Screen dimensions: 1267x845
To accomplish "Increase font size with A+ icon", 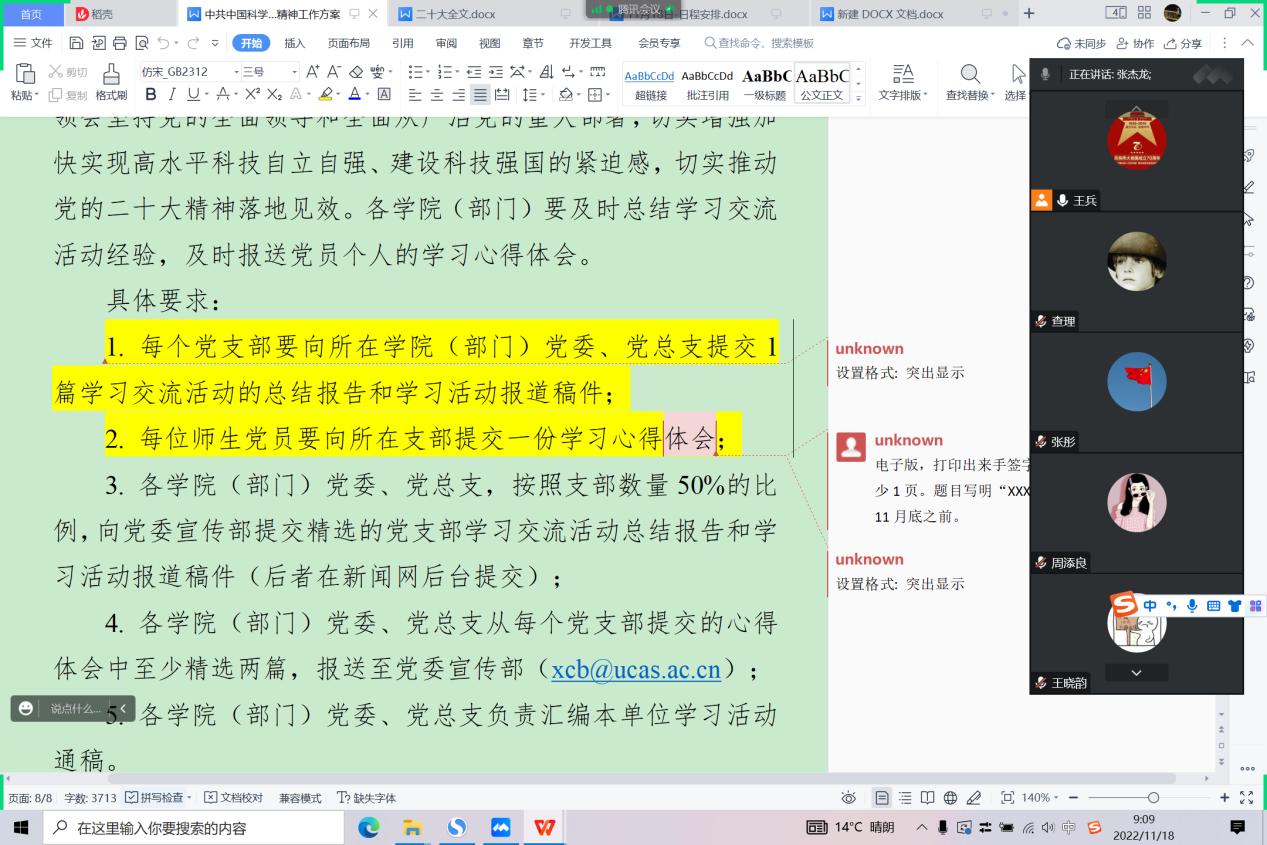I will tap(312, 72).
